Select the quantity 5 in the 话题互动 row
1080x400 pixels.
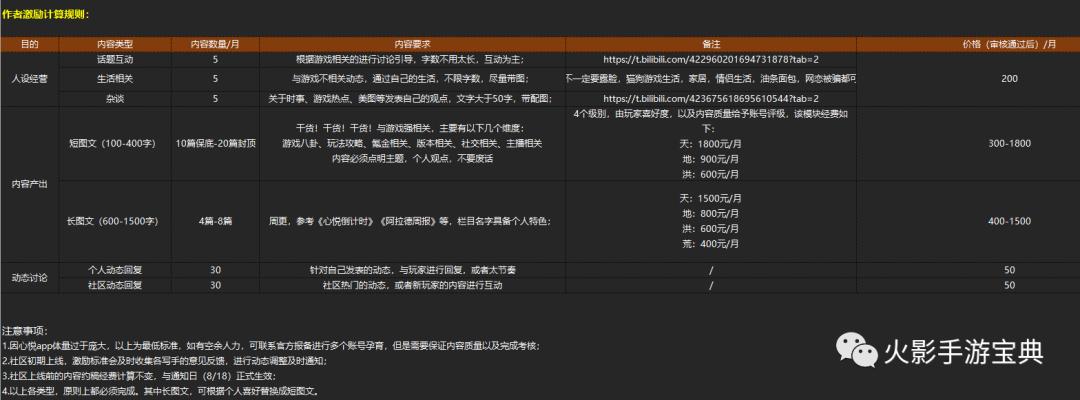[215, 60]
